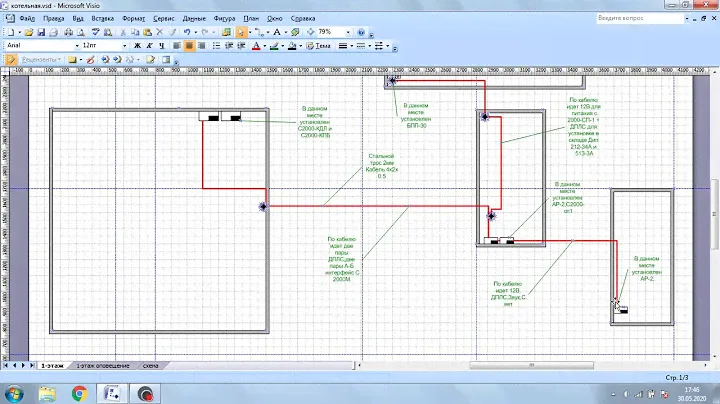This screenshot has height=404, width=720.
Task: Toggle center text alignment
Action: click(x=189, y=46)
